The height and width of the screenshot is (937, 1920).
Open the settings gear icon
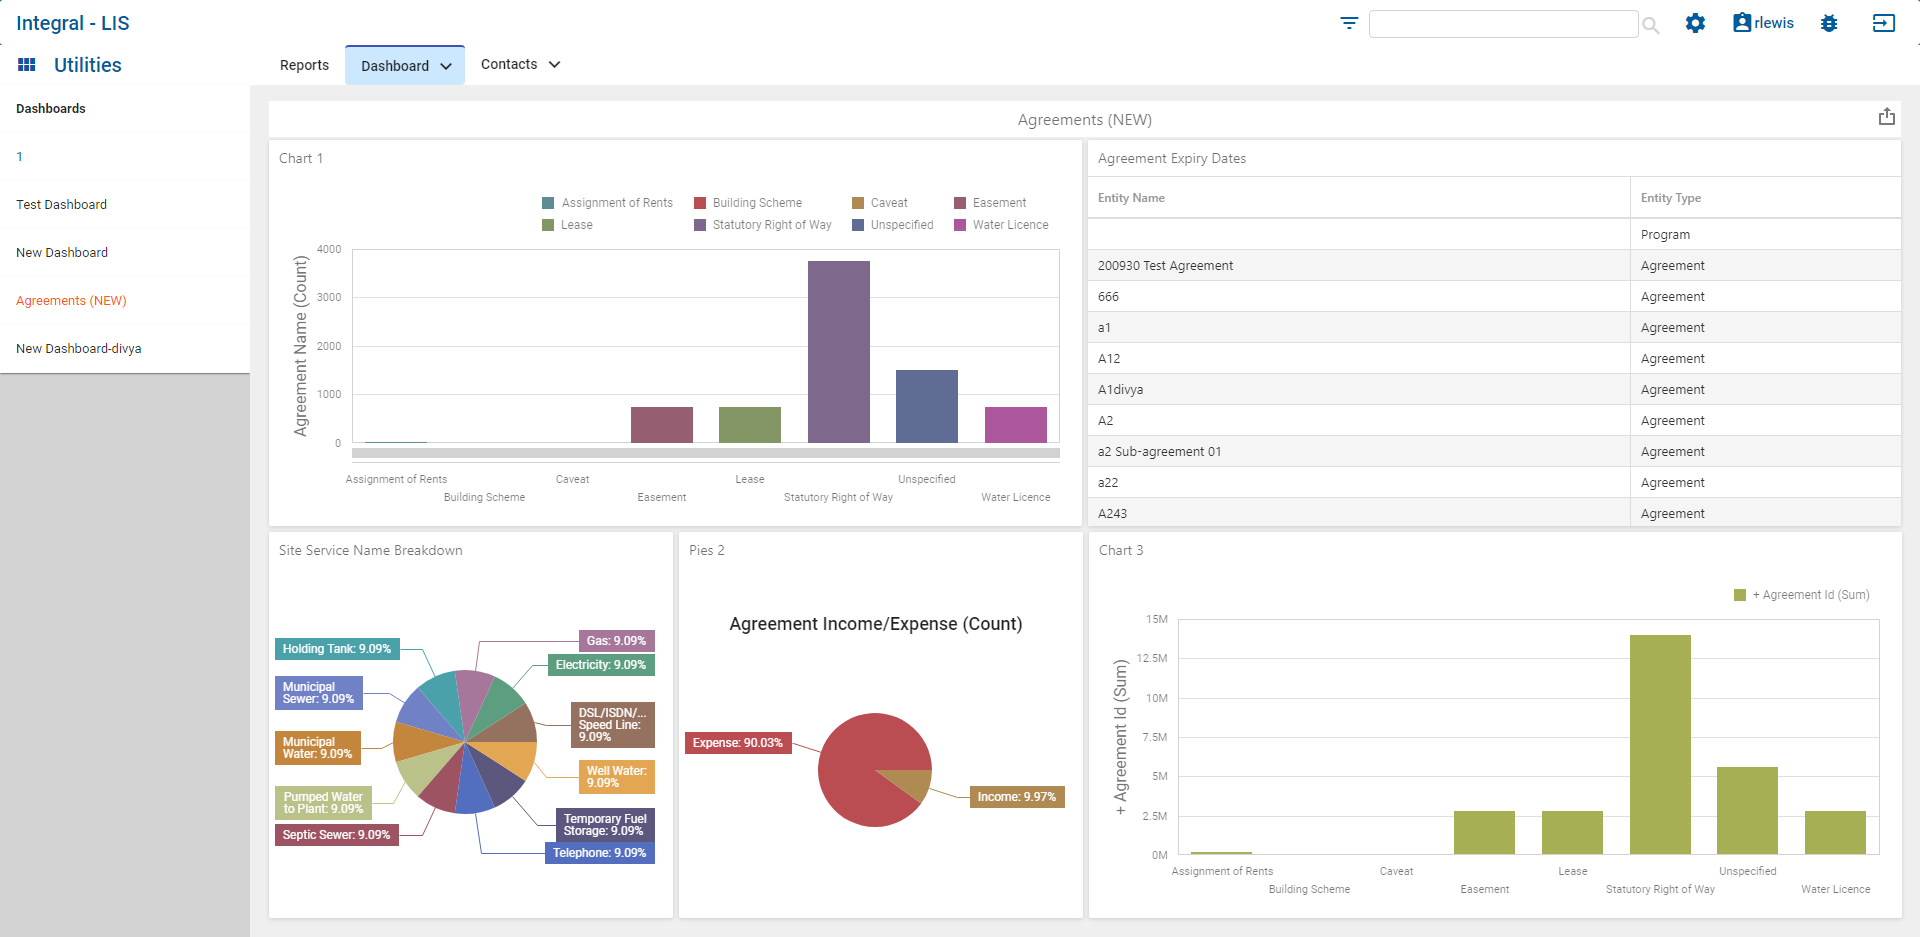click(x=1695, y=23)
